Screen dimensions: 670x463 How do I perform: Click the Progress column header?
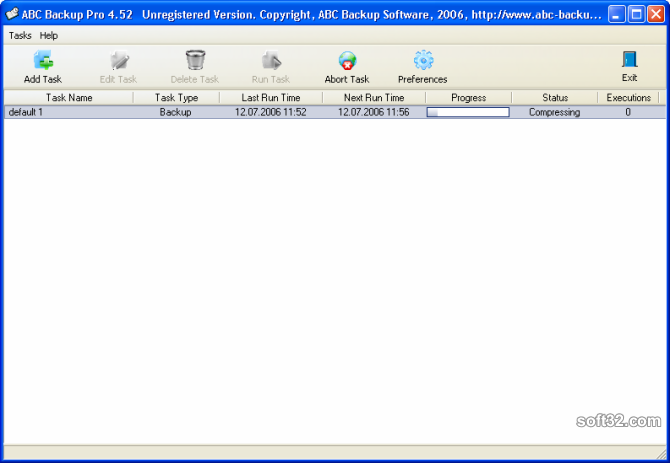click(x=469, y=98)
